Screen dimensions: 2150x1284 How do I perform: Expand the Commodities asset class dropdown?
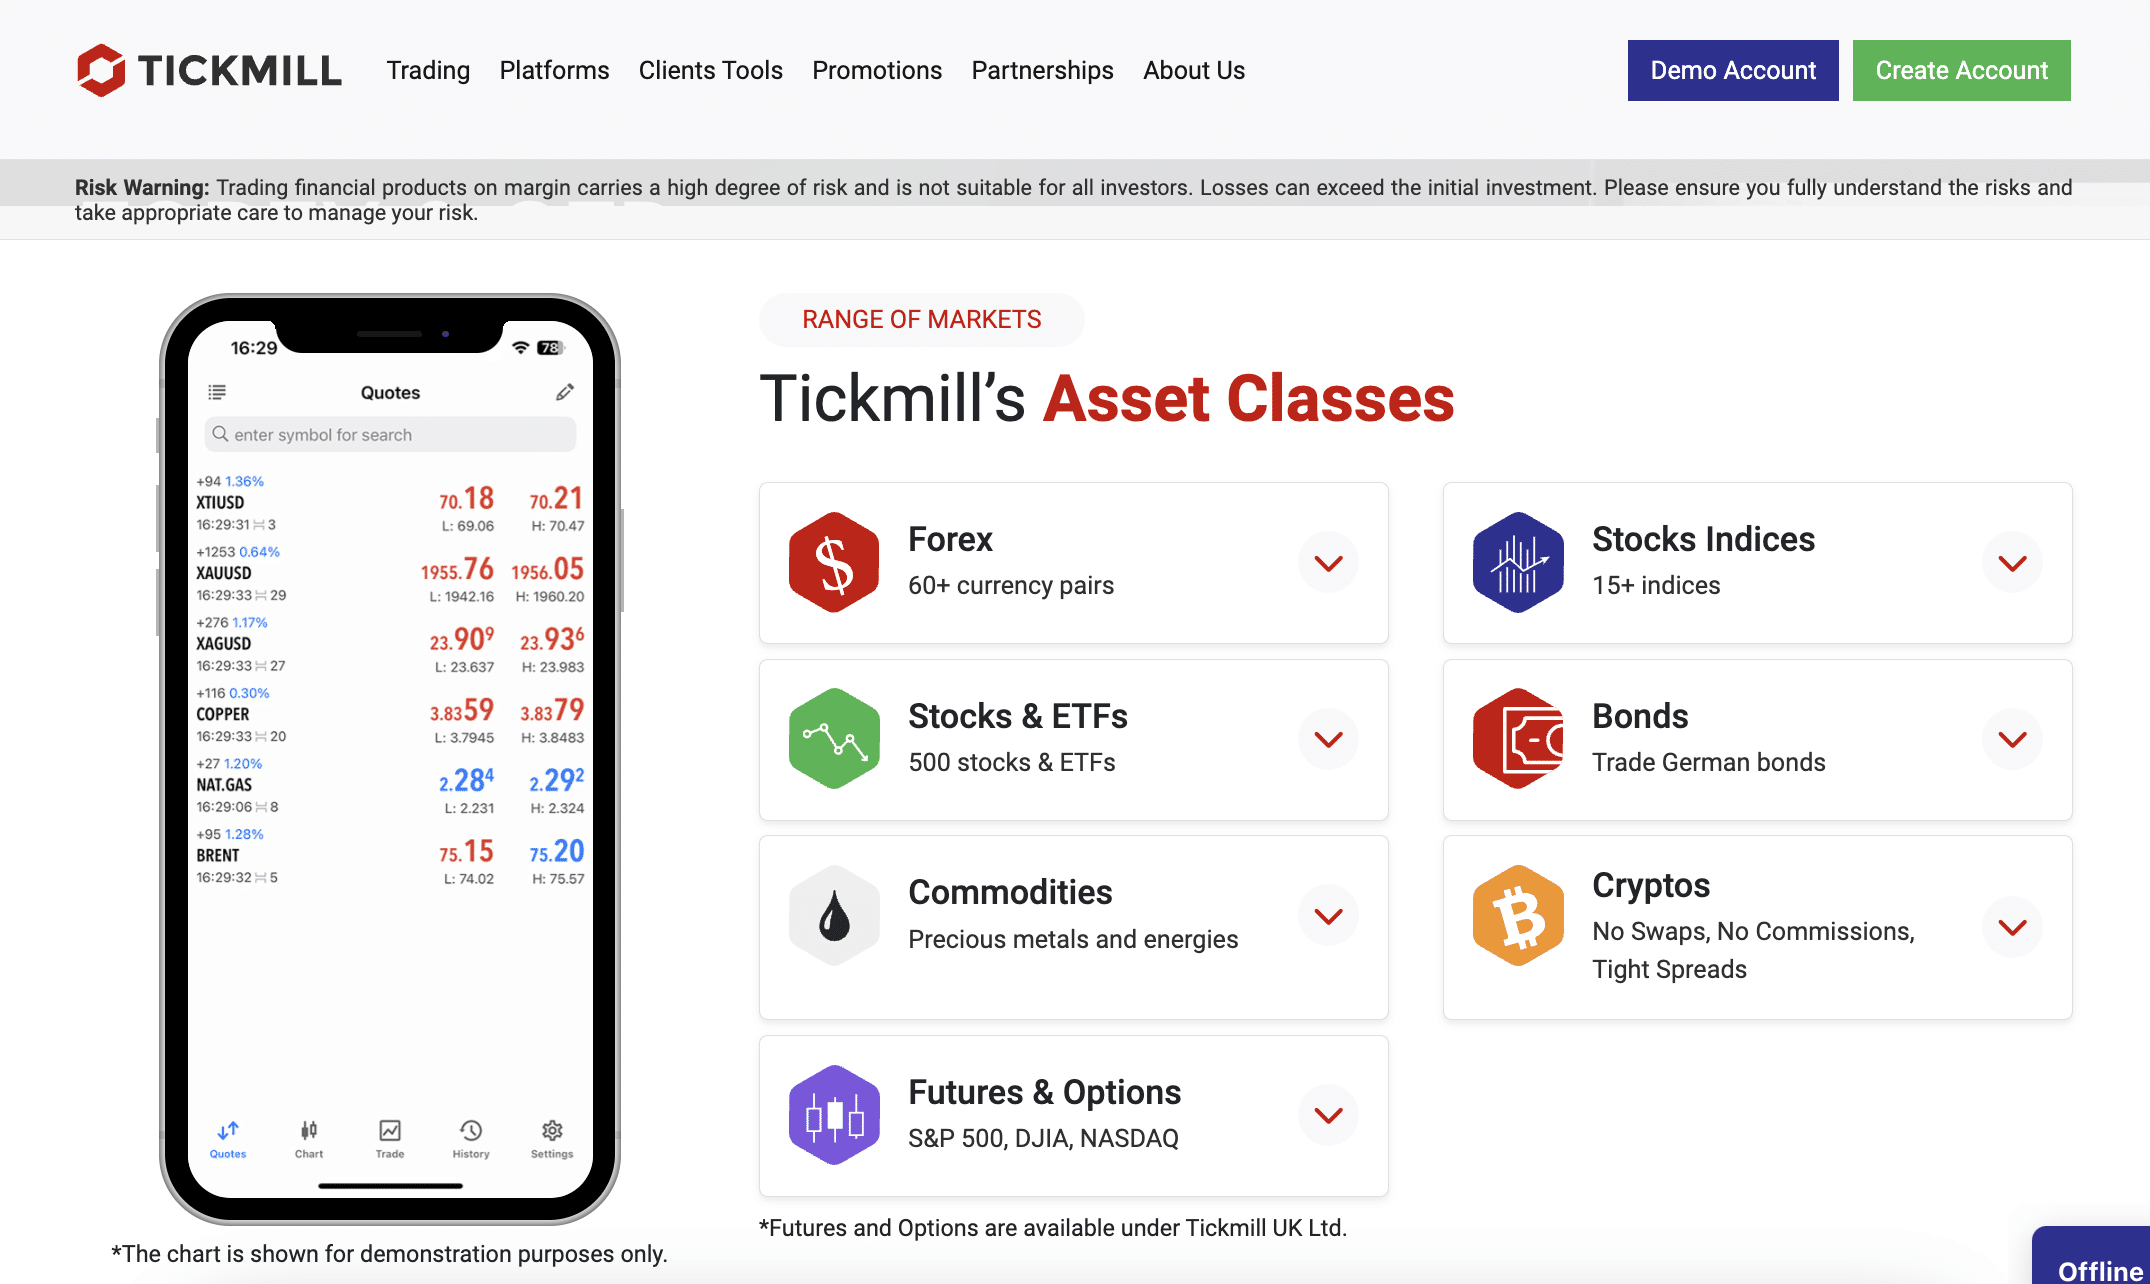pos(1326,914)
